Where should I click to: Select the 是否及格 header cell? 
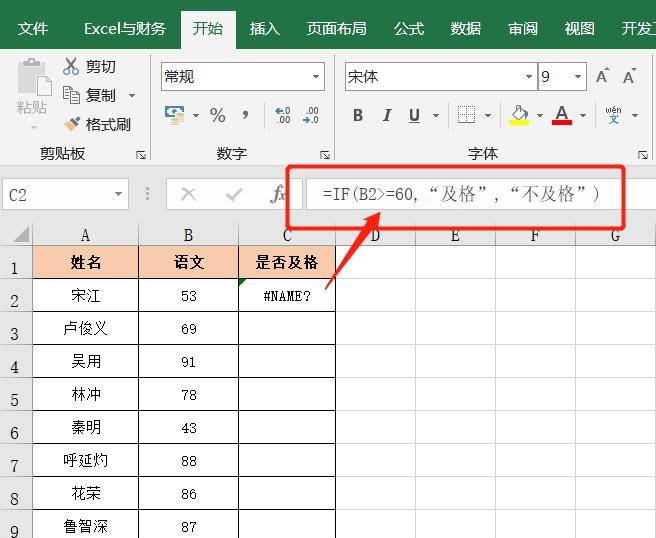pos(287,262)
